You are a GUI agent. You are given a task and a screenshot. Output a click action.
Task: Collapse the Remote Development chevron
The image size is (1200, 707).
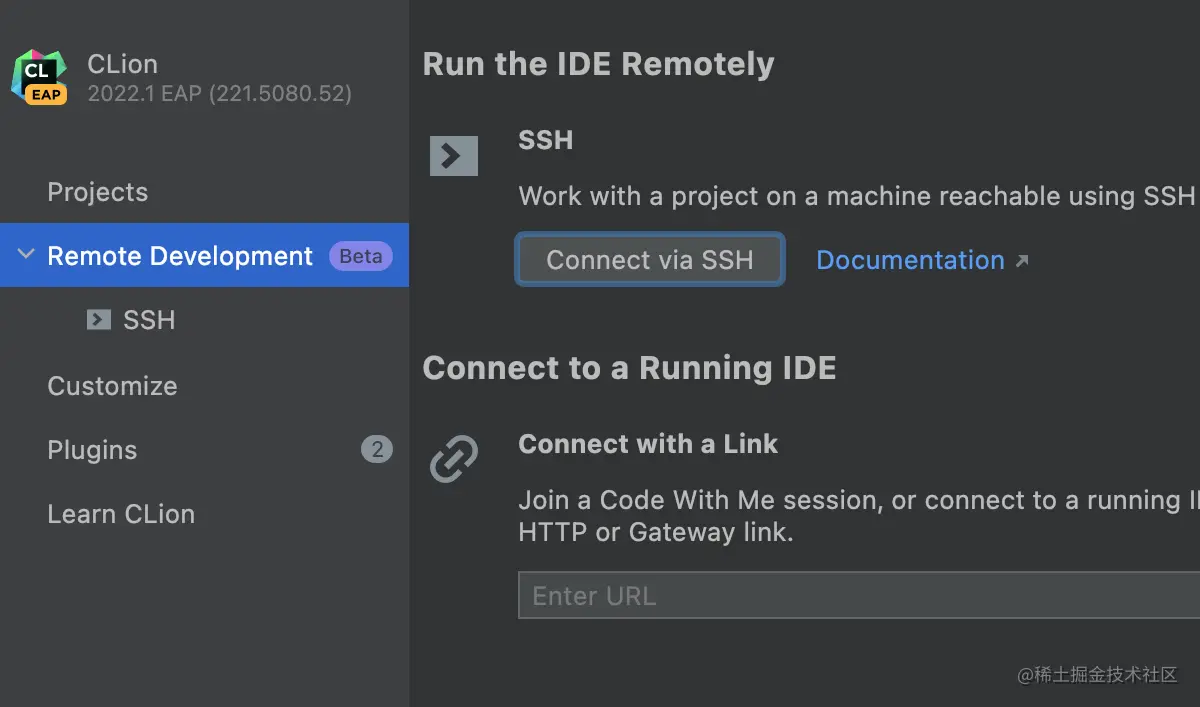(x=26, y=255)
